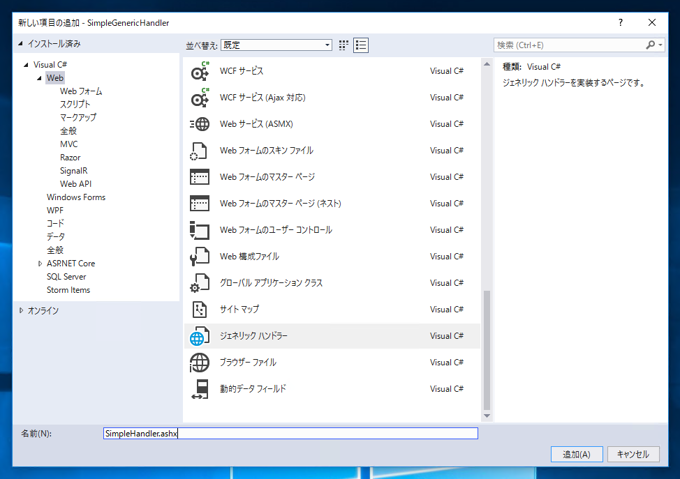Expand the オンライン section
The width and height of the screenshot is (680, 479).
coord(21,310)
